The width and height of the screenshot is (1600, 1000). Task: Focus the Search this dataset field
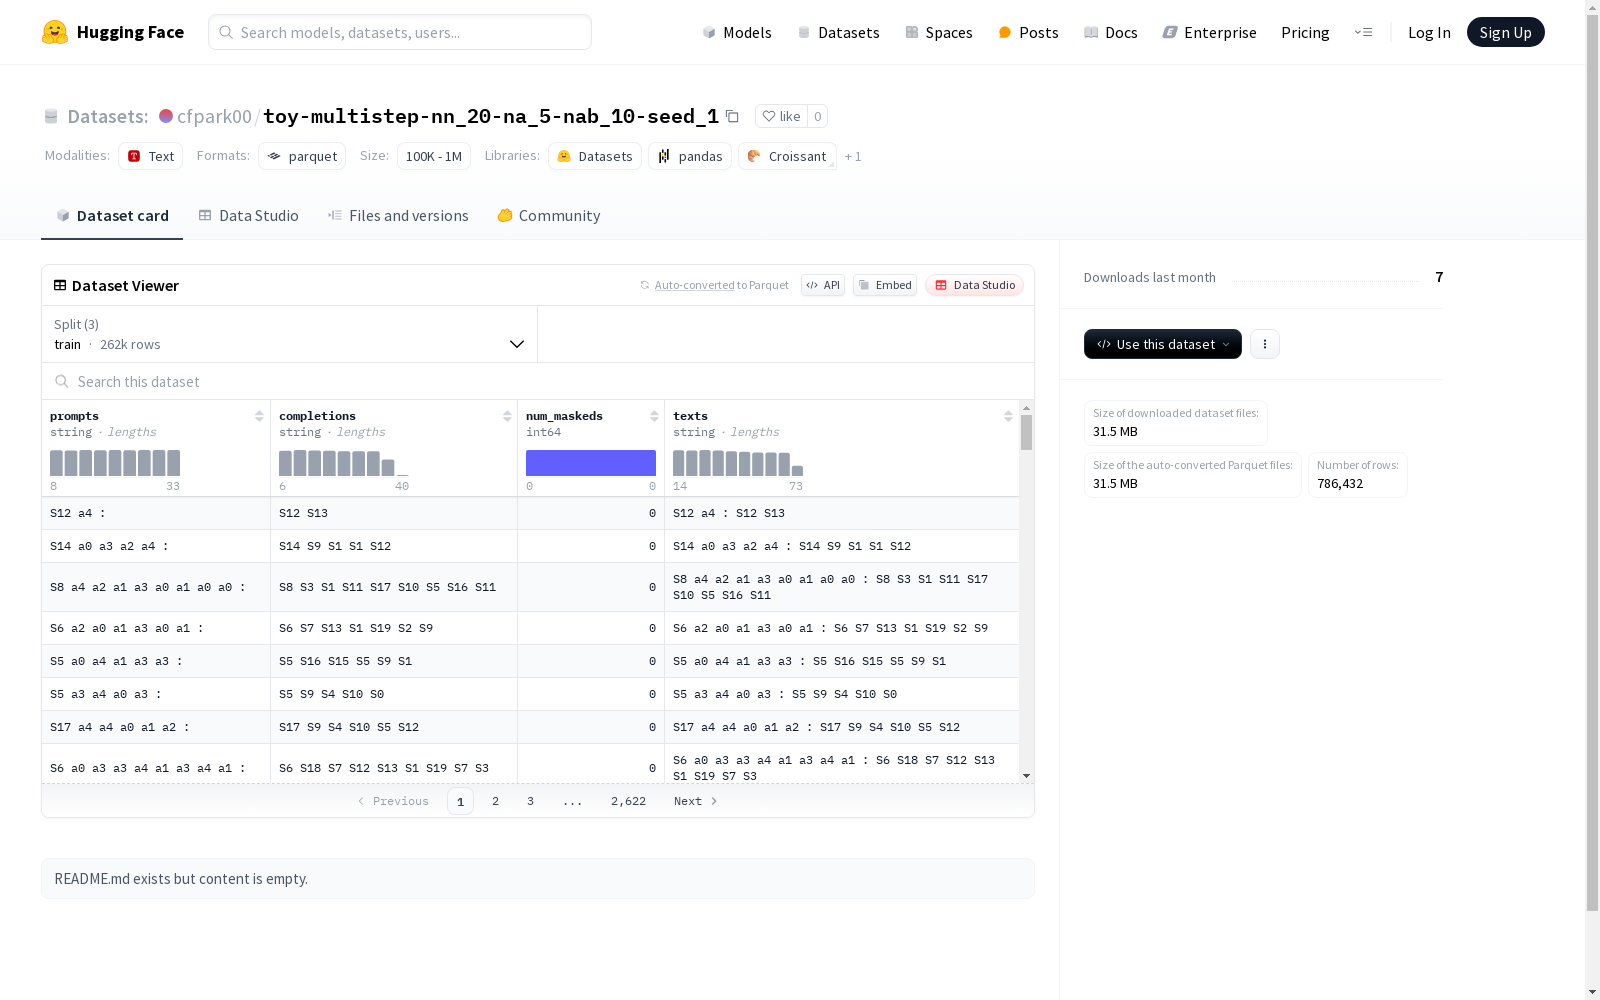click(x=538, y=381)
